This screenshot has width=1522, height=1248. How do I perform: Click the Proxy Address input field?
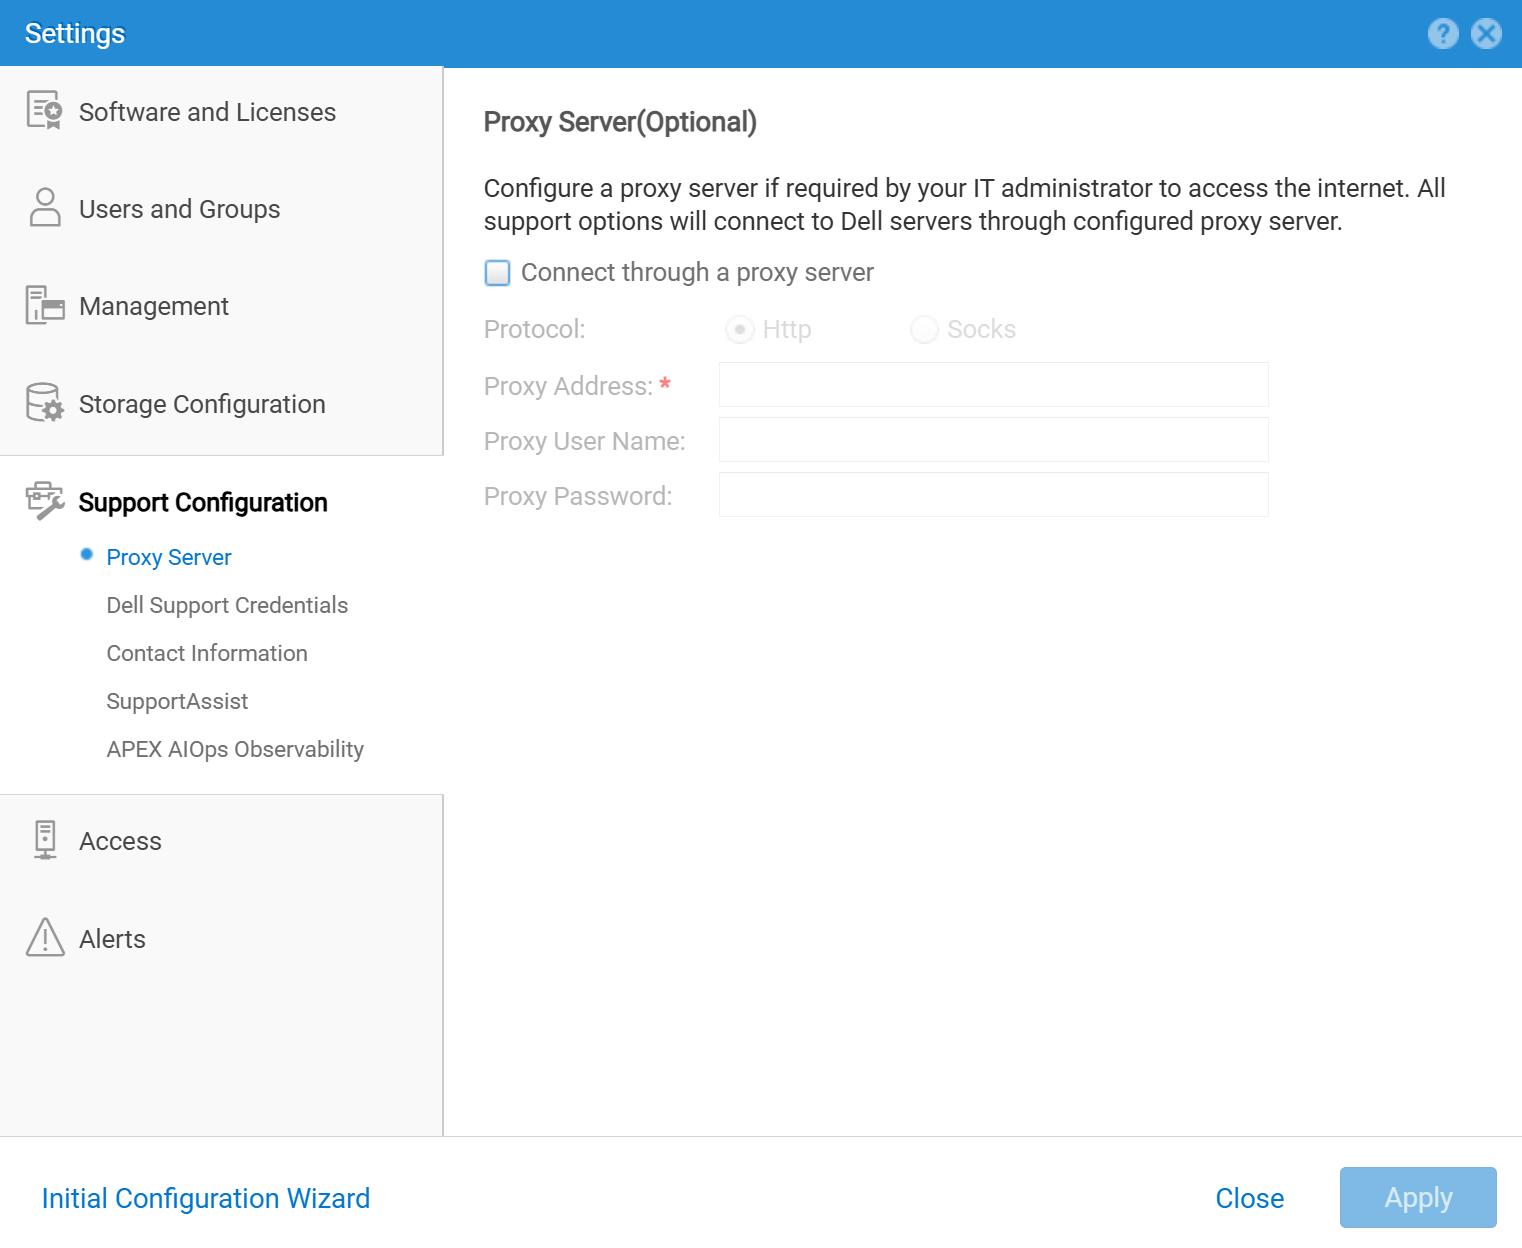[993, 385]
